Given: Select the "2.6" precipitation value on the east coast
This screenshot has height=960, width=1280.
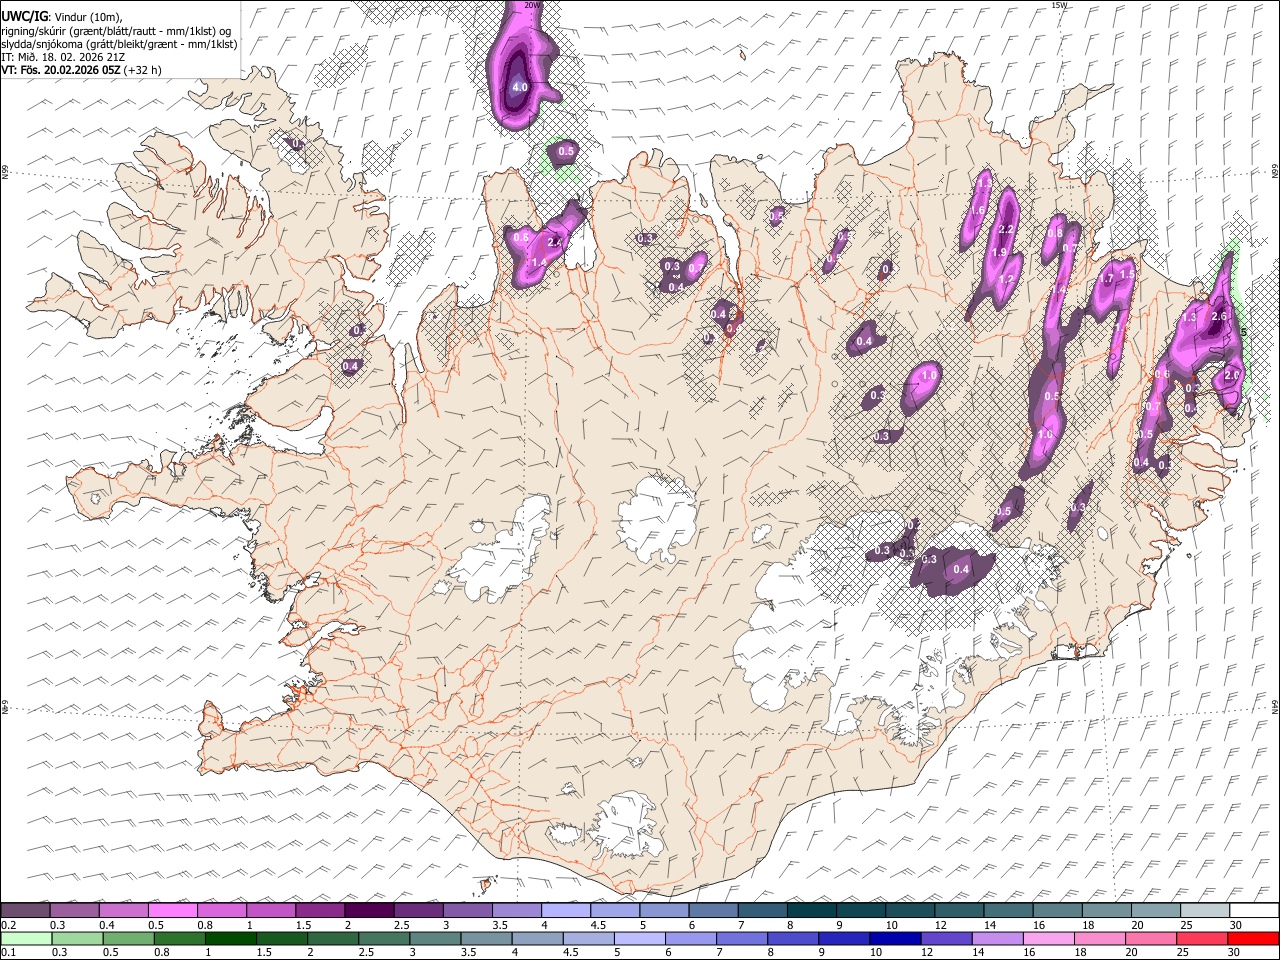Looking at the screenshot, I should point(1219,316).
